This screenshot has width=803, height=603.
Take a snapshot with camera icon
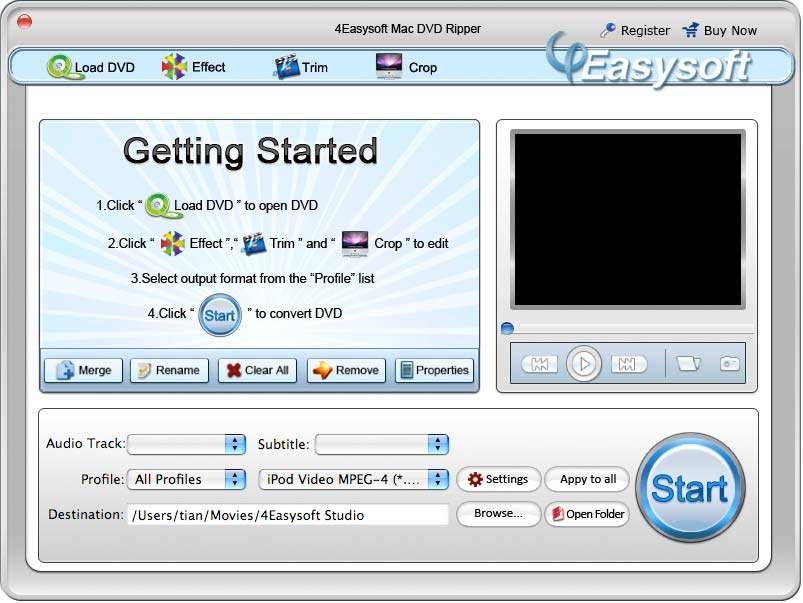[730, 363]
